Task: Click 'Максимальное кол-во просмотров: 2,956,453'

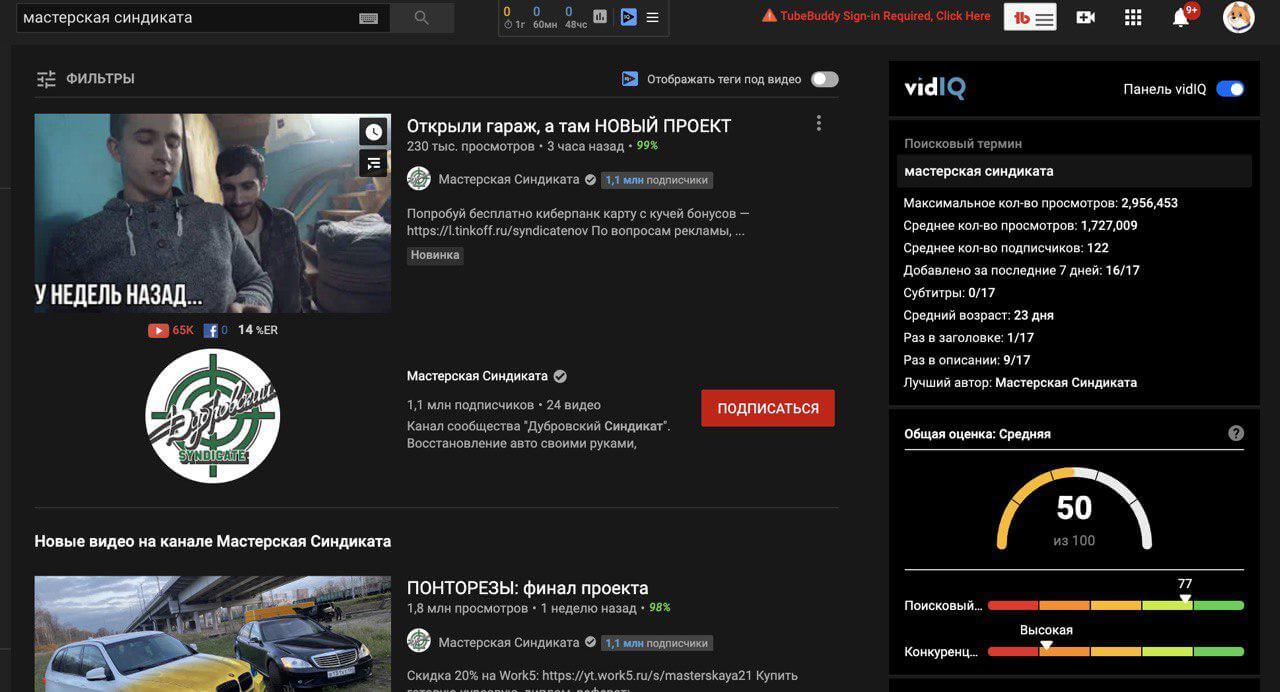Action: 1041,203
